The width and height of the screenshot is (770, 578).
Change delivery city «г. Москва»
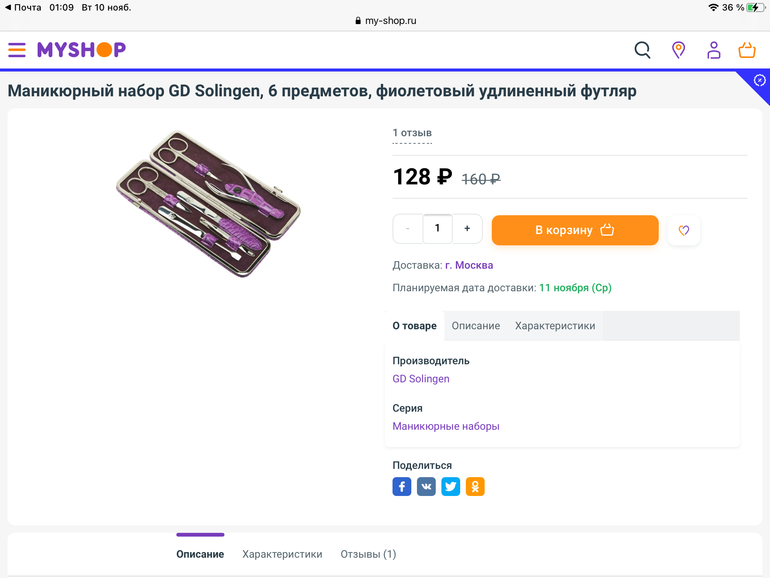[x=469, y=265]
